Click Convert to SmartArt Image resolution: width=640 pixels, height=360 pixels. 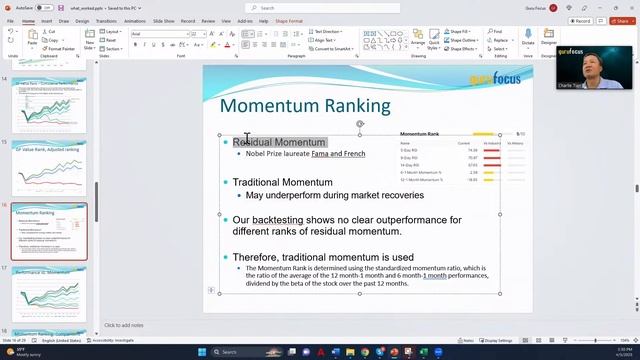click(331, 49)
